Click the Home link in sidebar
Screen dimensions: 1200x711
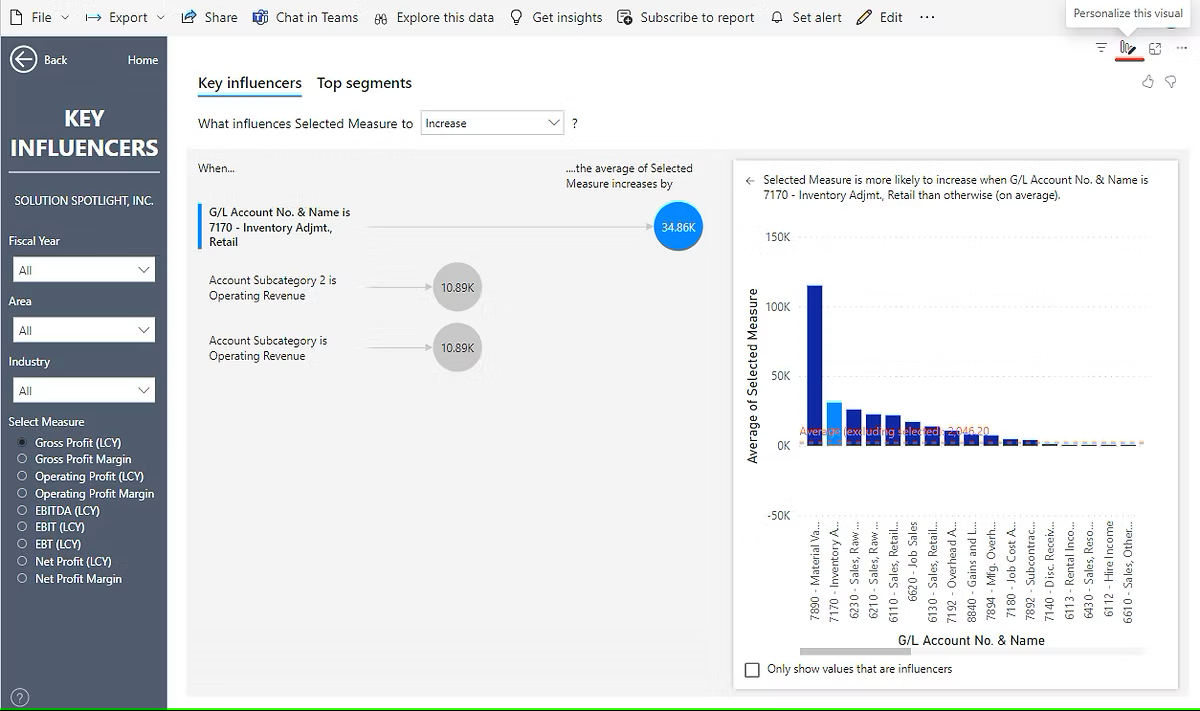(143, 60)
